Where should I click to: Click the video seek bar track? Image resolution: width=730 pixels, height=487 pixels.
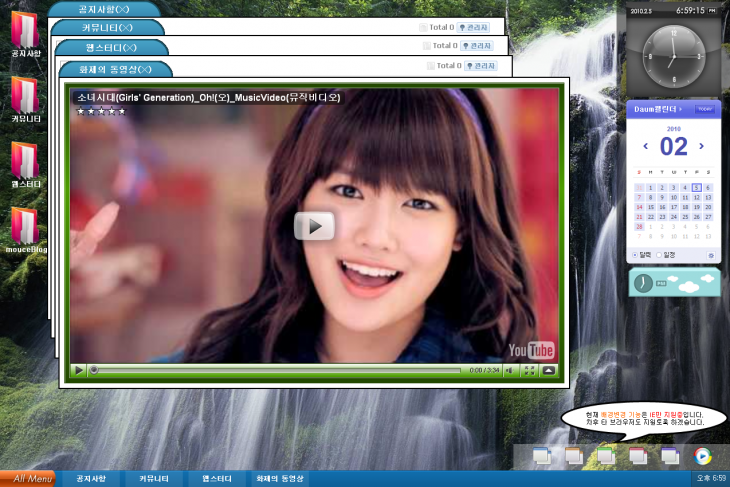[x=277, y=371]
